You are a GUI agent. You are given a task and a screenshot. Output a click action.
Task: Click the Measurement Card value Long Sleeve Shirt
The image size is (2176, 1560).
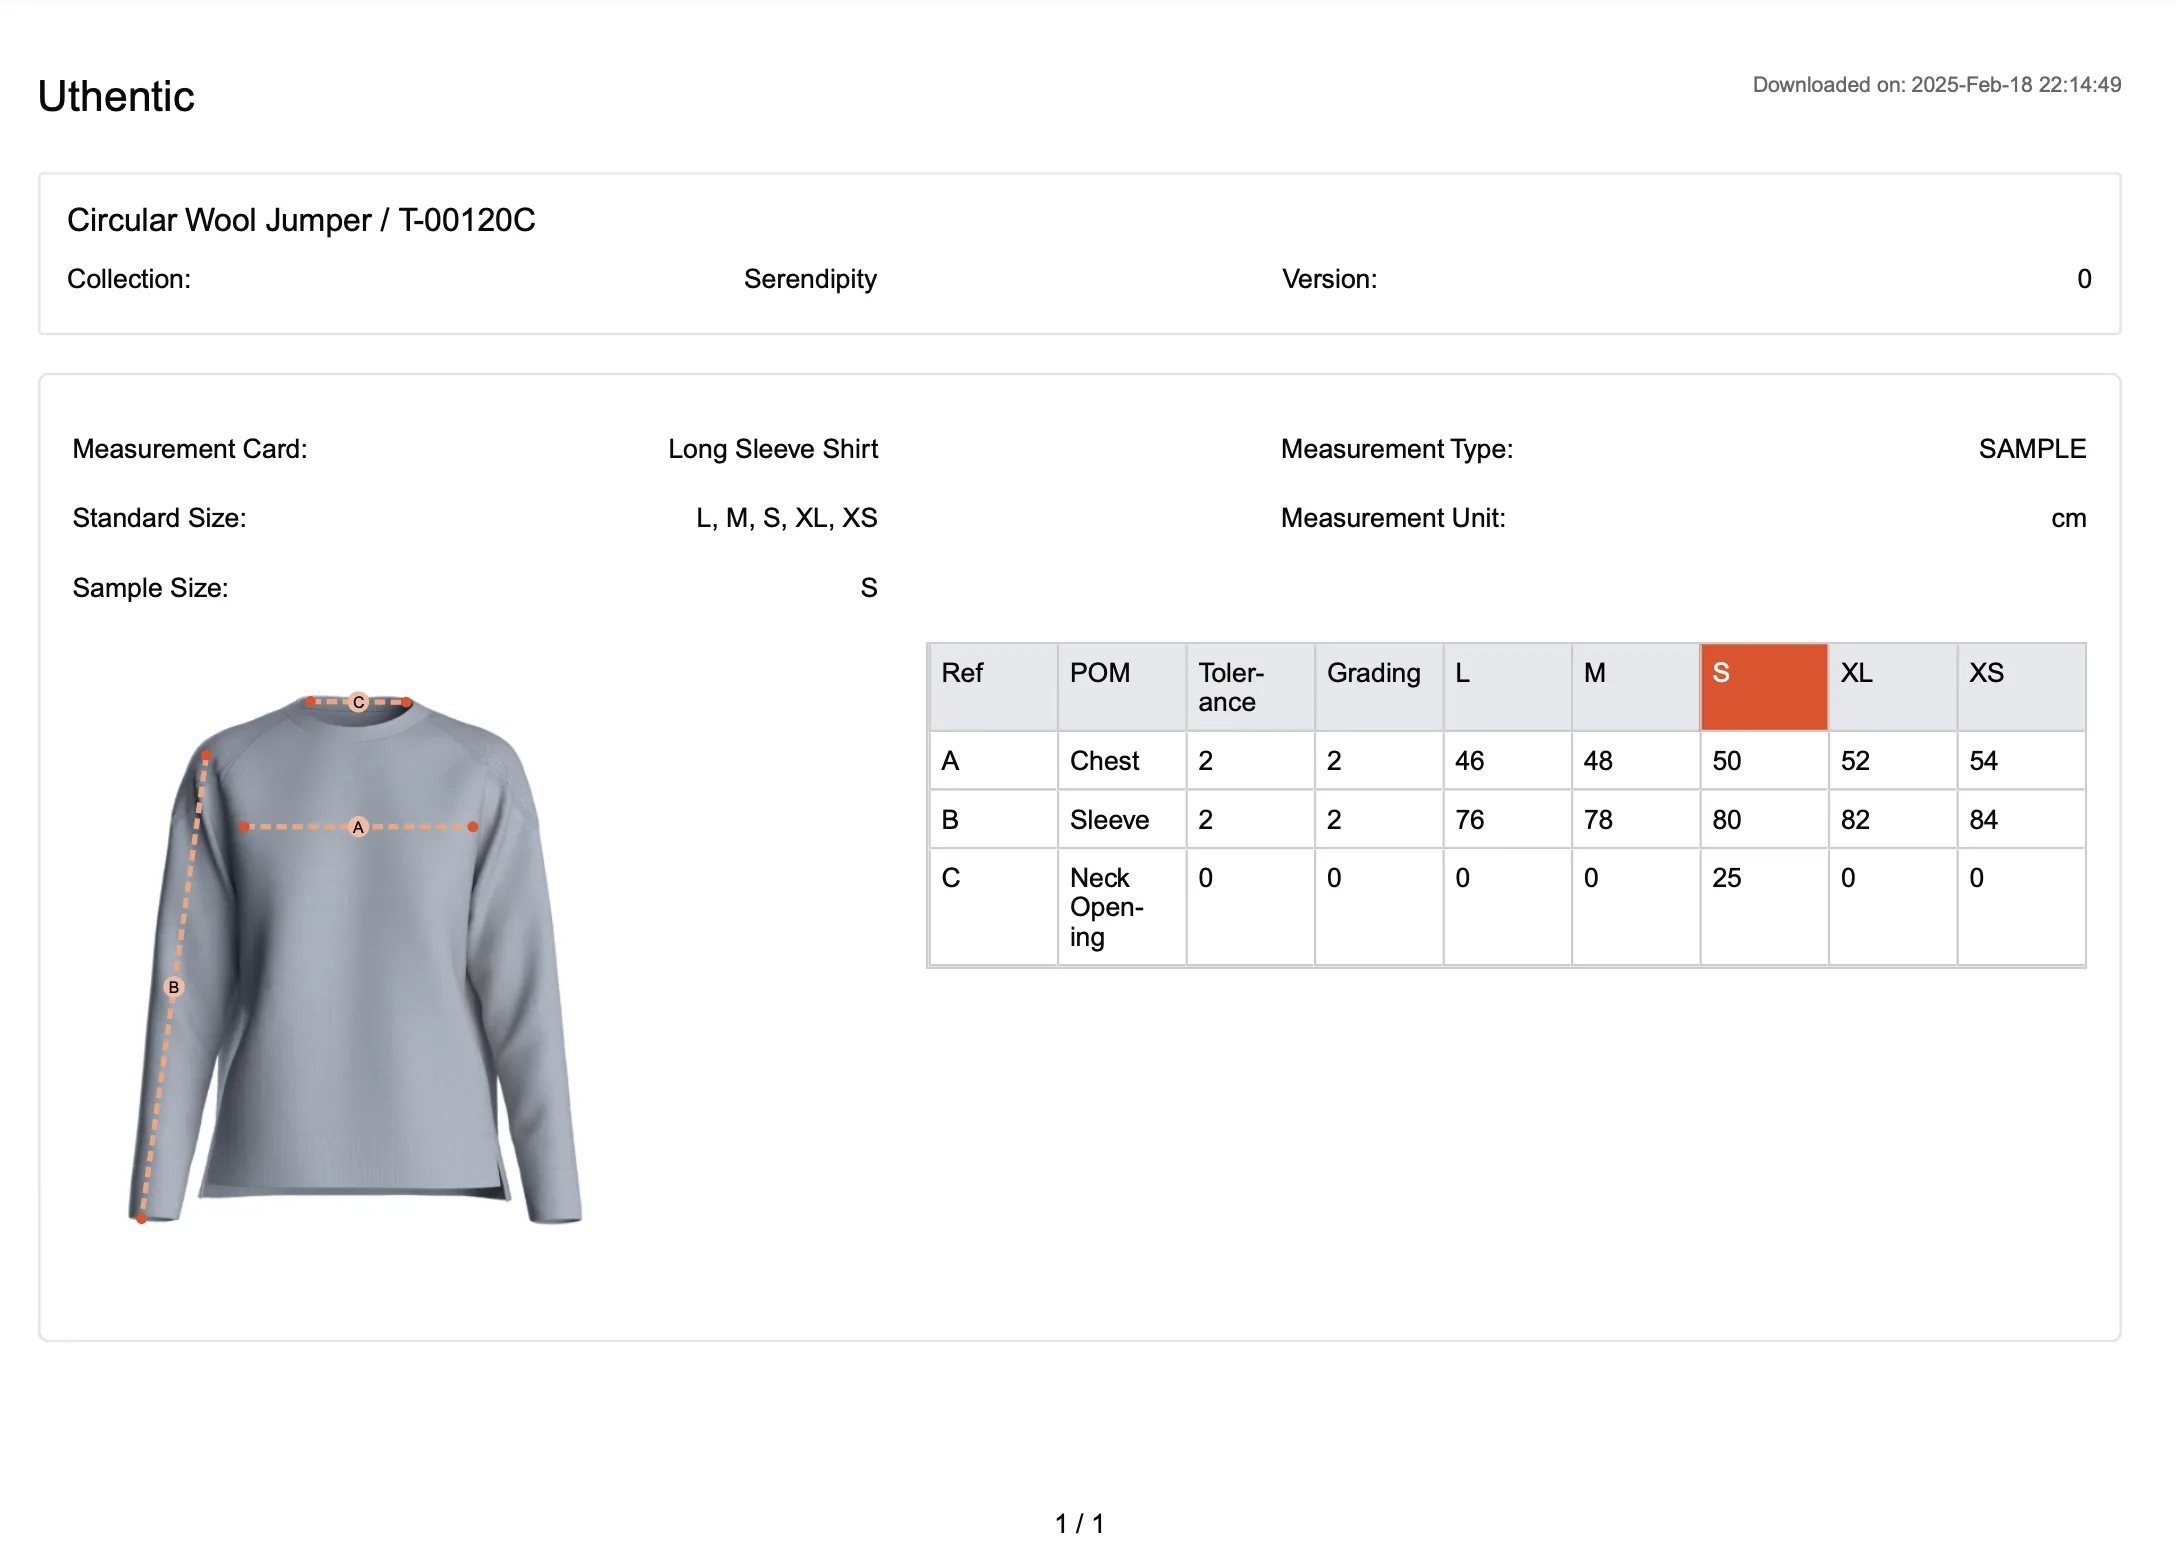[773, 449]
